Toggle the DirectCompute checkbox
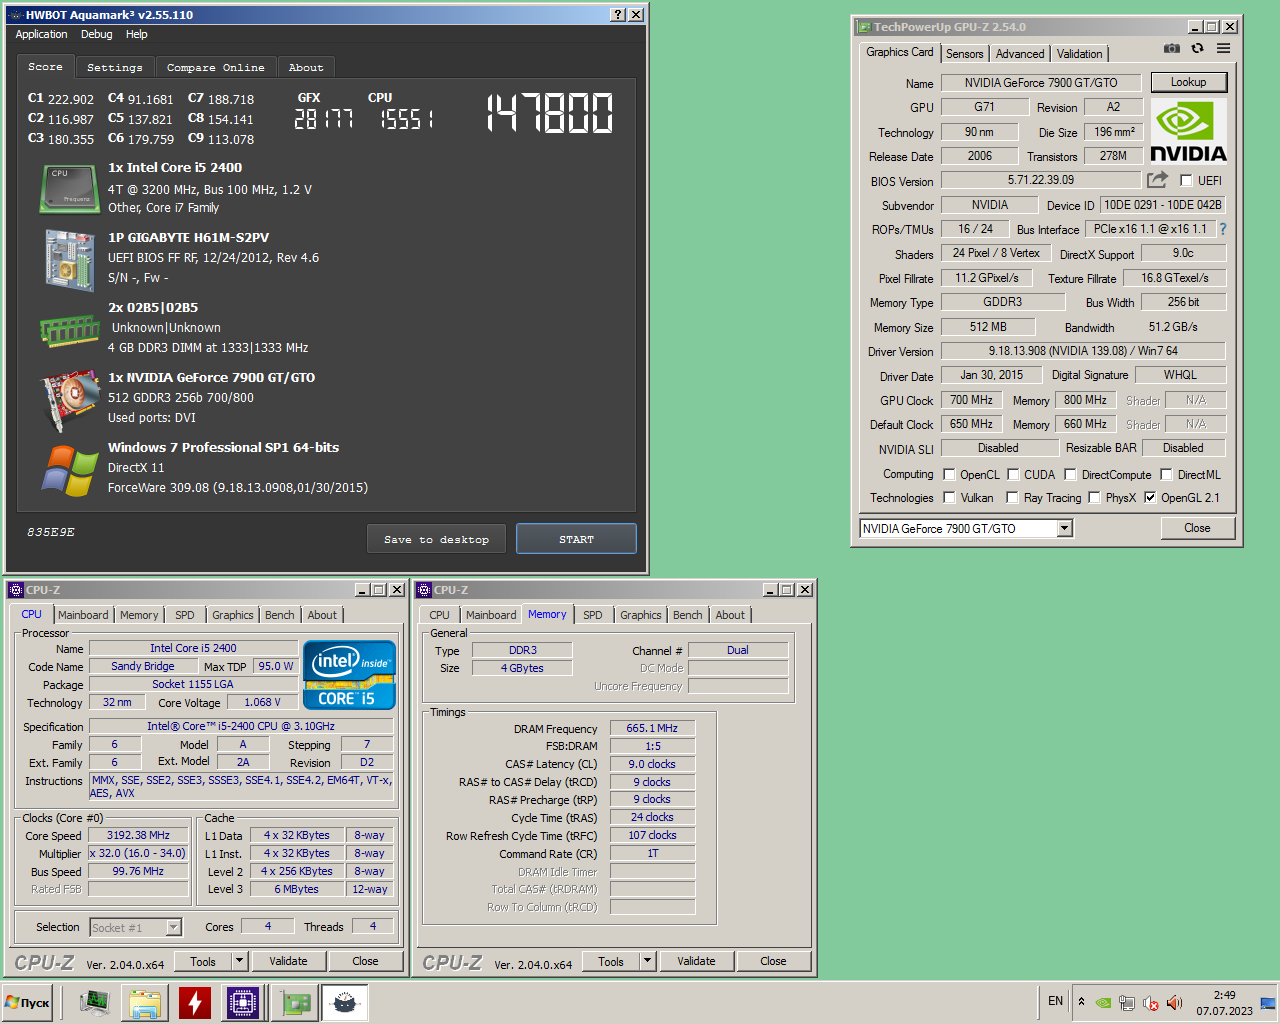Image resolution: width=1280 pixels, height=1024 pixels. coord(1071,475)
